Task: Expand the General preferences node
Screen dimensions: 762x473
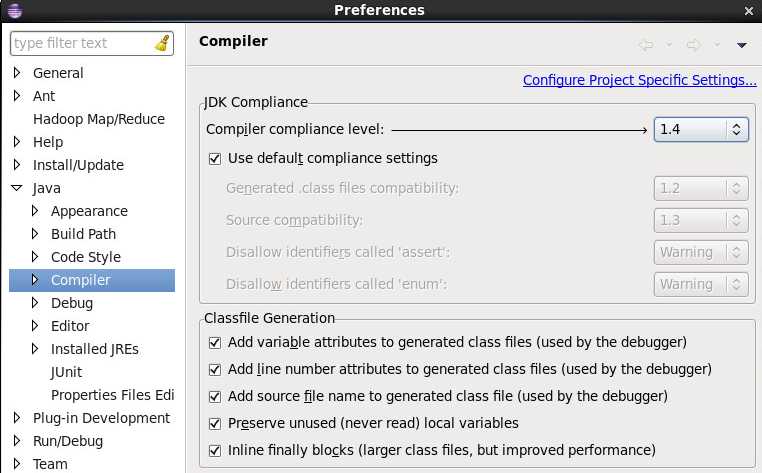Action: pos(17,73)
